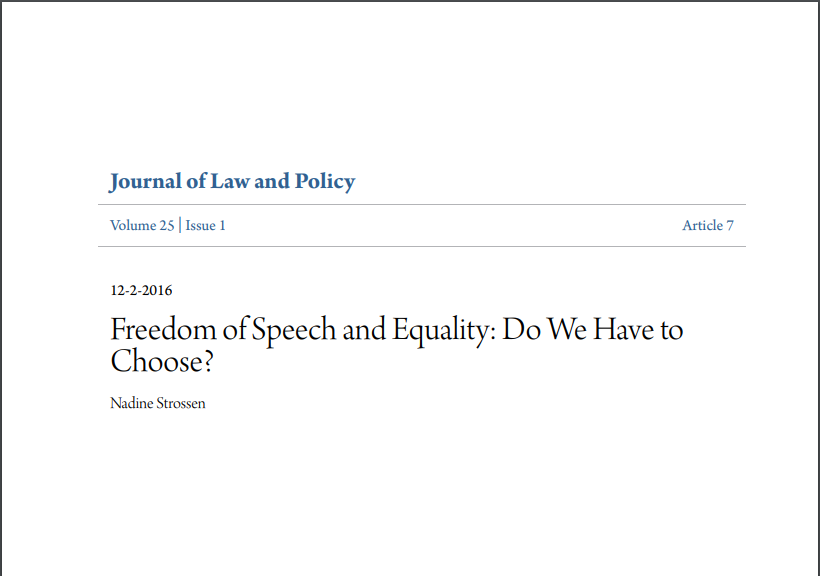
Task: Click the word Equality: in the title
Action: pos(444,331)
